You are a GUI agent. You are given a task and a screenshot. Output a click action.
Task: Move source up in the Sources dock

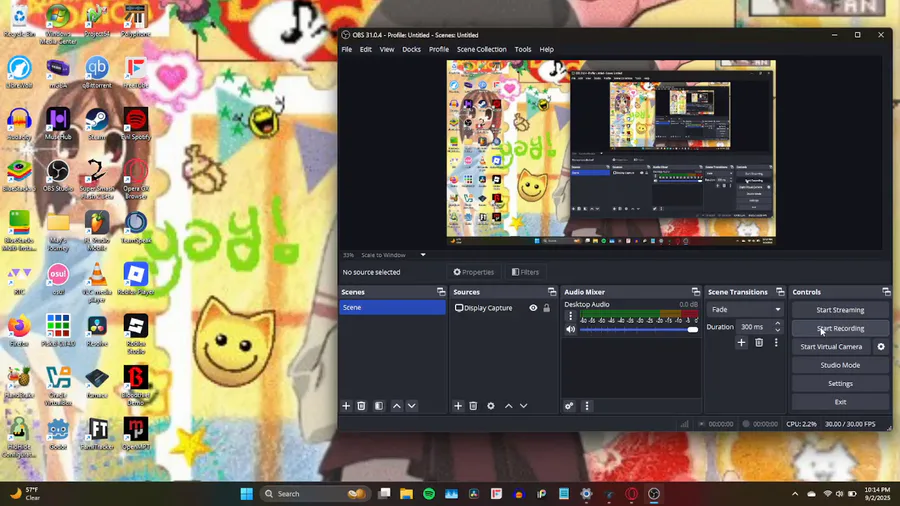click(x=509, y=406)
